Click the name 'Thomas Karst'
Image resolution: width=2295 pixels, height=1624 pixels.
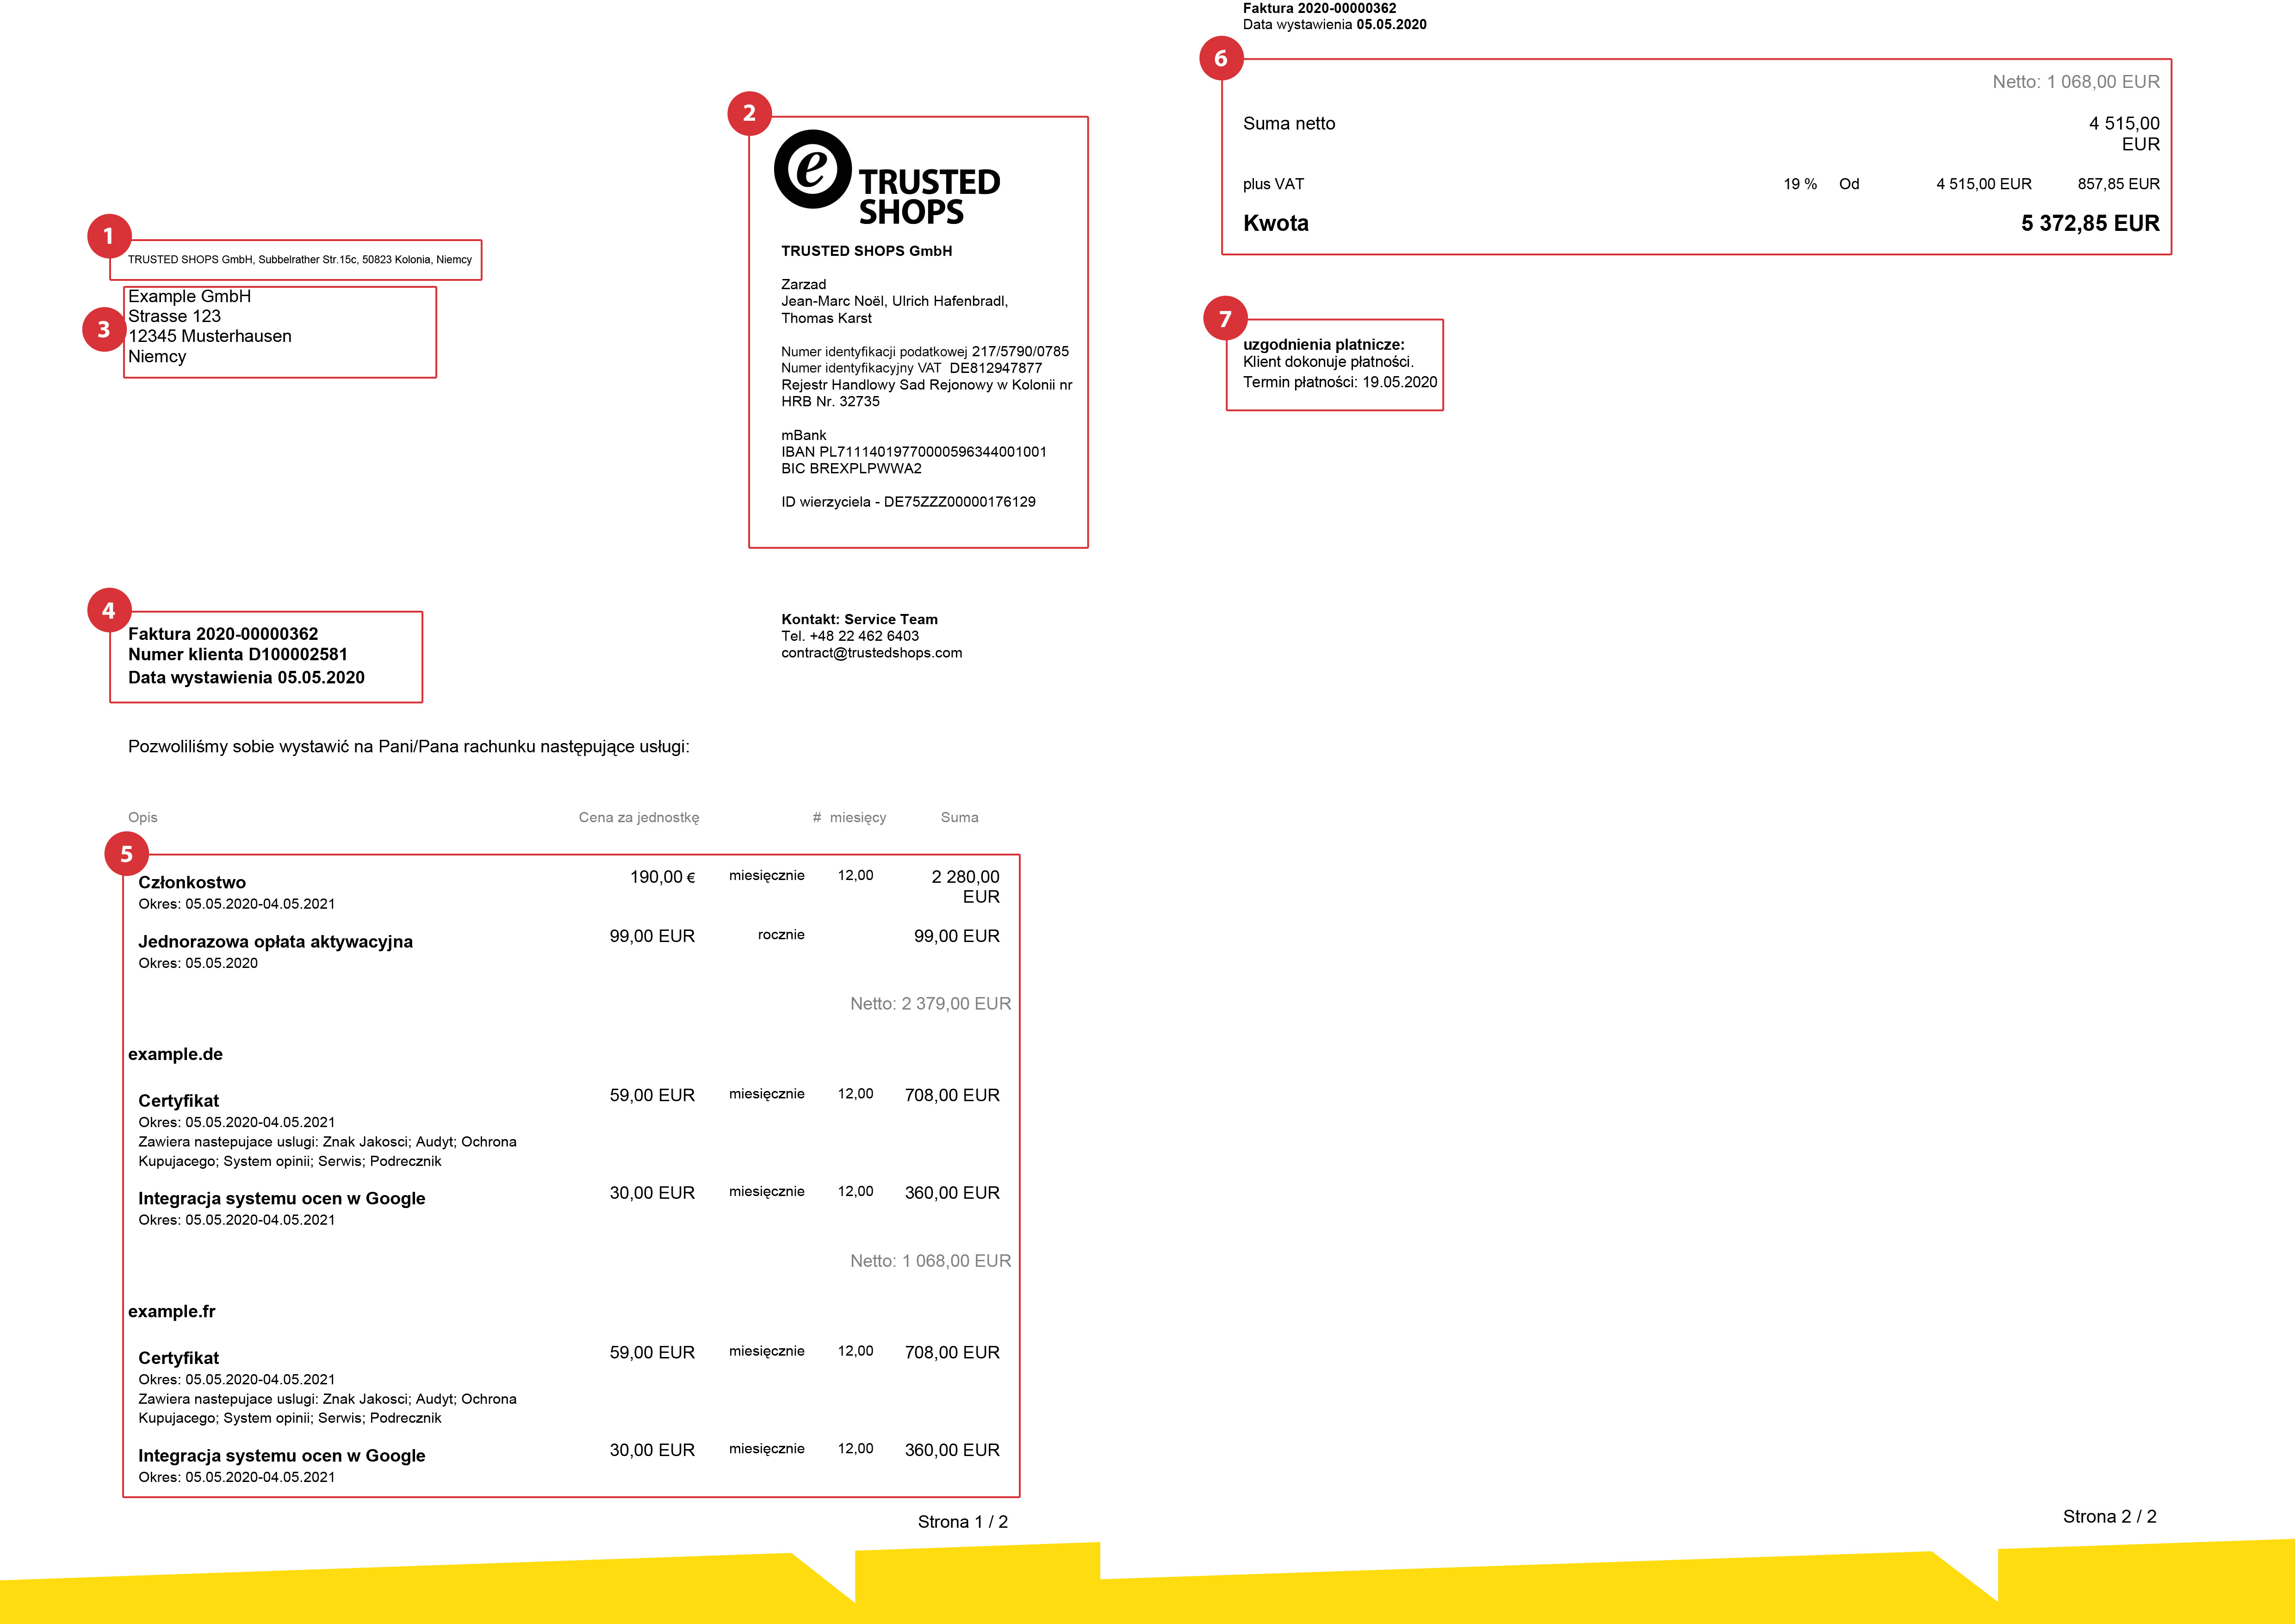[826, 318]
